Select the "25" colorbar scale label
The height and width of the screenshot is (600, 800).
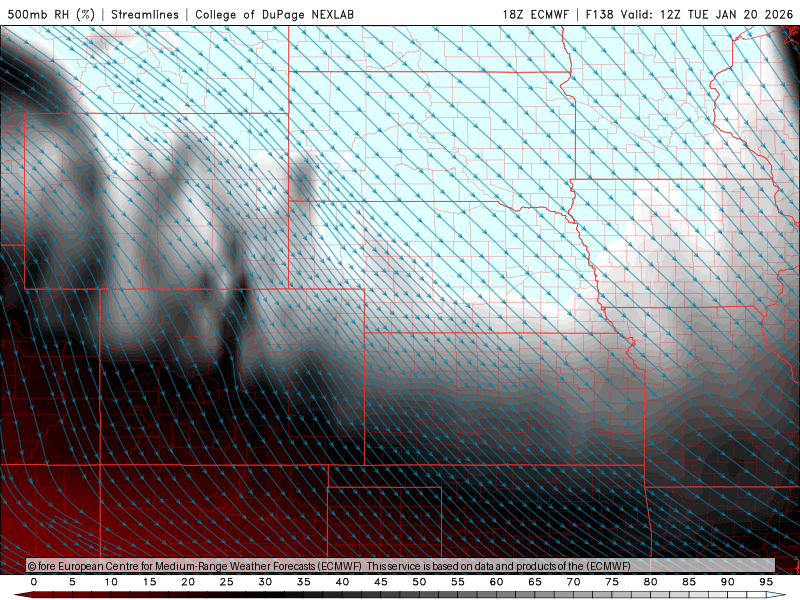click(227, 582)
